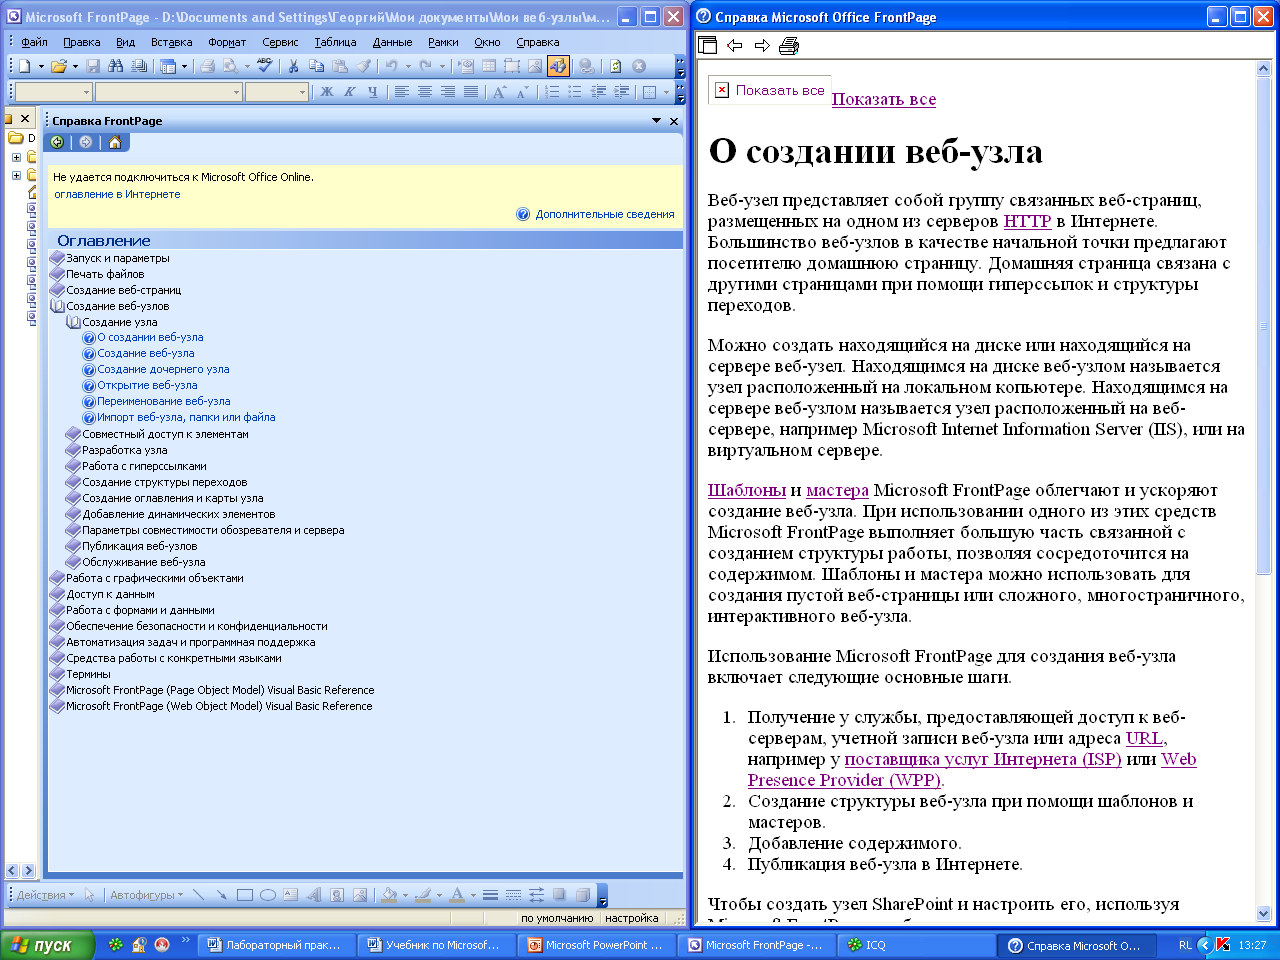Screen dimensions: 1280x960
Task: Click the Print icon in the Help window
Action: (789, 45)
